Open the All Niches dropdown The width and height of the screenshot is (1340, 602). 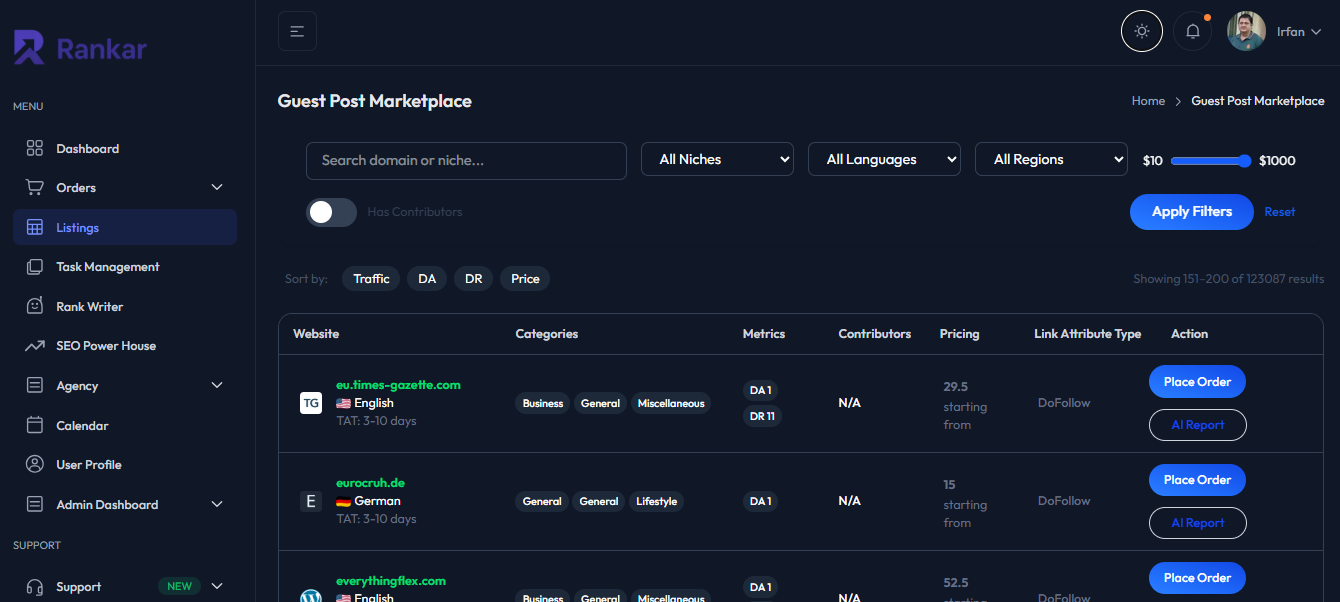point(717,160)
